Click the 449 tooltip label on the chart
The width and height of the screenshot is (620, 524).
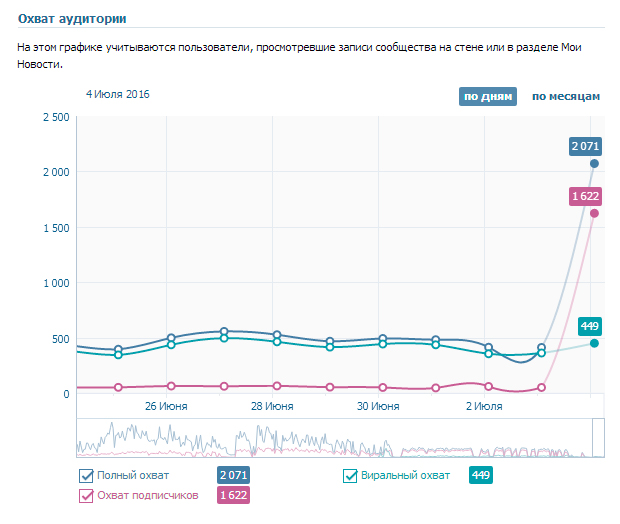point(590,326)
